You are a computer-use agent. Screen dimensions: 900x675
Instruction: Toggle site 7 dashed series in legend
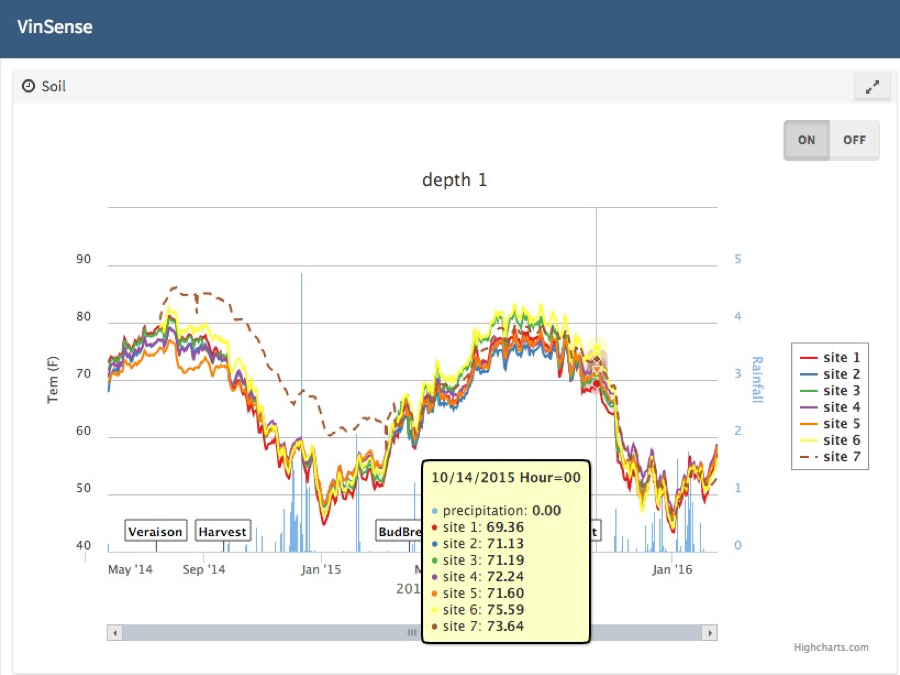click(830, 457)
